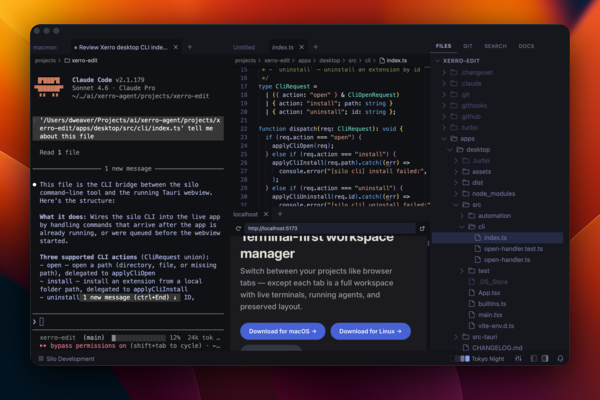Image resolution: width=600 pixels, height=400 pixels.
Task: Click the Claude Code prompt input
Action: click(128, 322)
